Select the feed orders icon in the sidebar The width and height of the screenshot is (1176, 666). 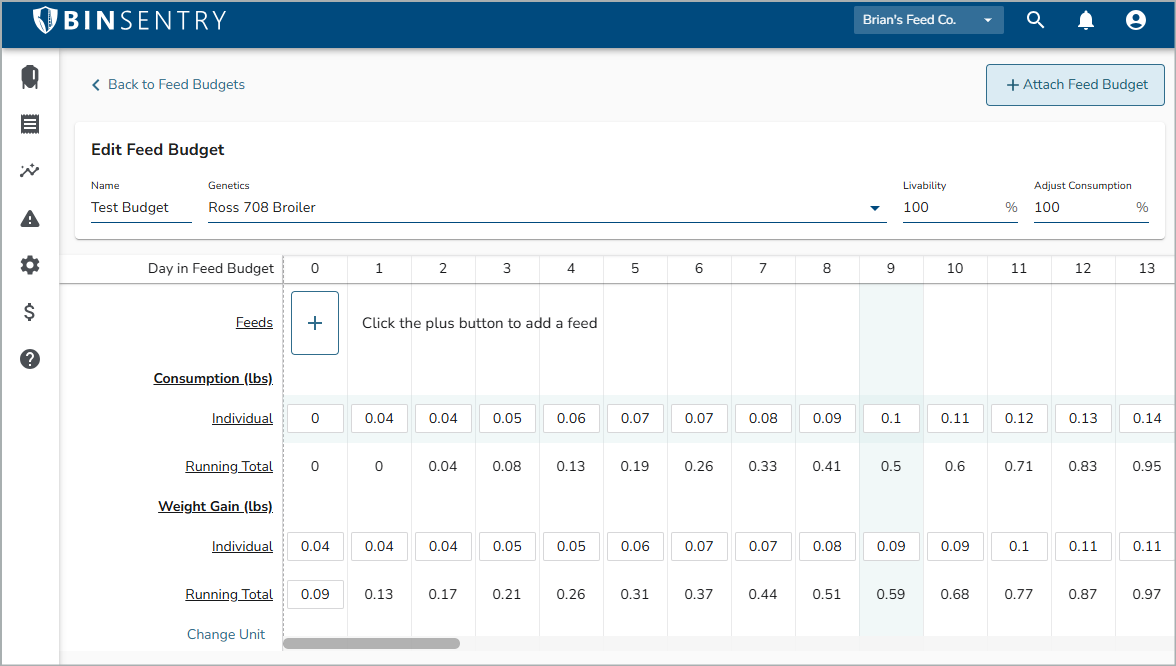click(x=29, y=124)
